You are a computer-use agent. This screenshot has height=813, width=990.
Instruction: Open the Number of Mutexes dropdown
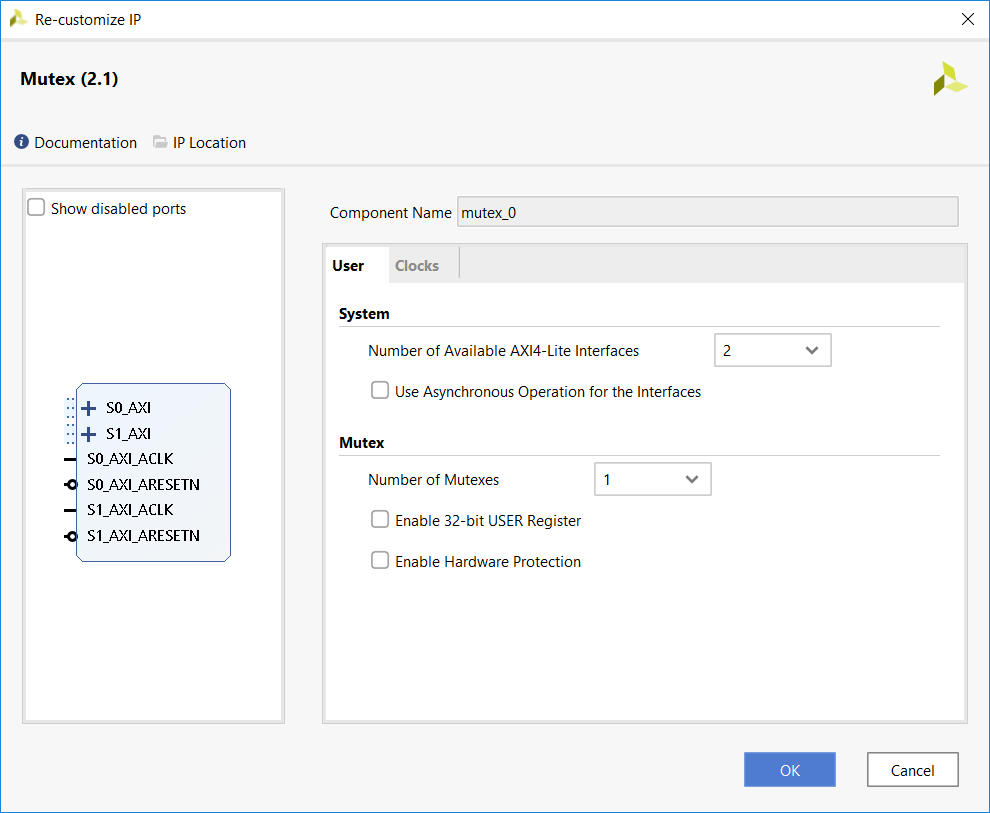coord(653,480)
